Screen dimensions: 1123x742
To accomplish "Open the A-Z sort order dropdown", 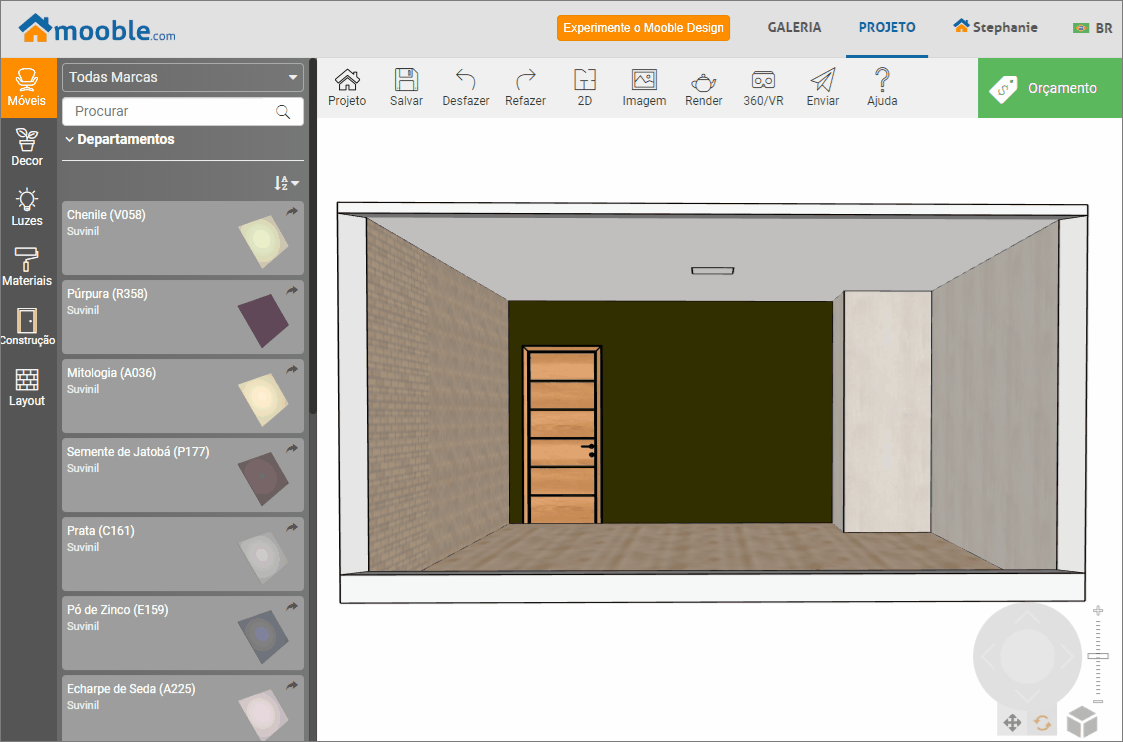I will [x=286, y=183].
